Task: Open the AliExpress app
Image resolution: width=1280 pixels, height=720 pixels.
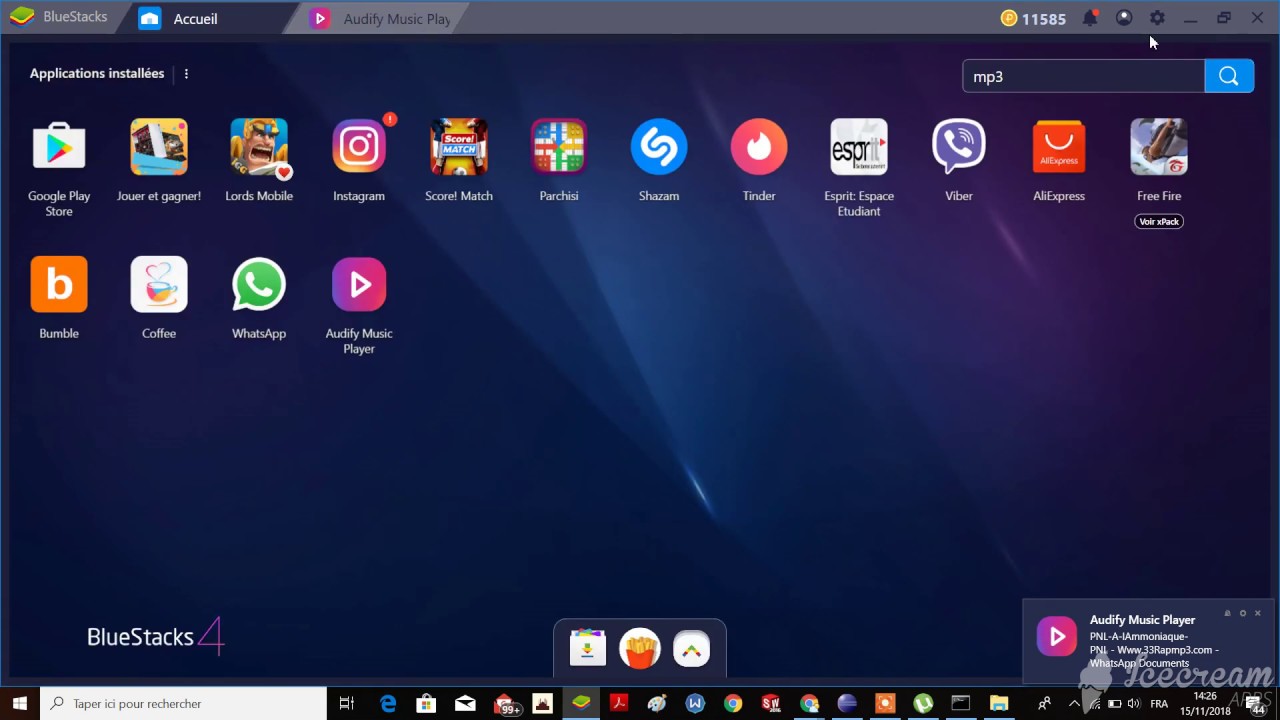Action: pos(1059,147)
